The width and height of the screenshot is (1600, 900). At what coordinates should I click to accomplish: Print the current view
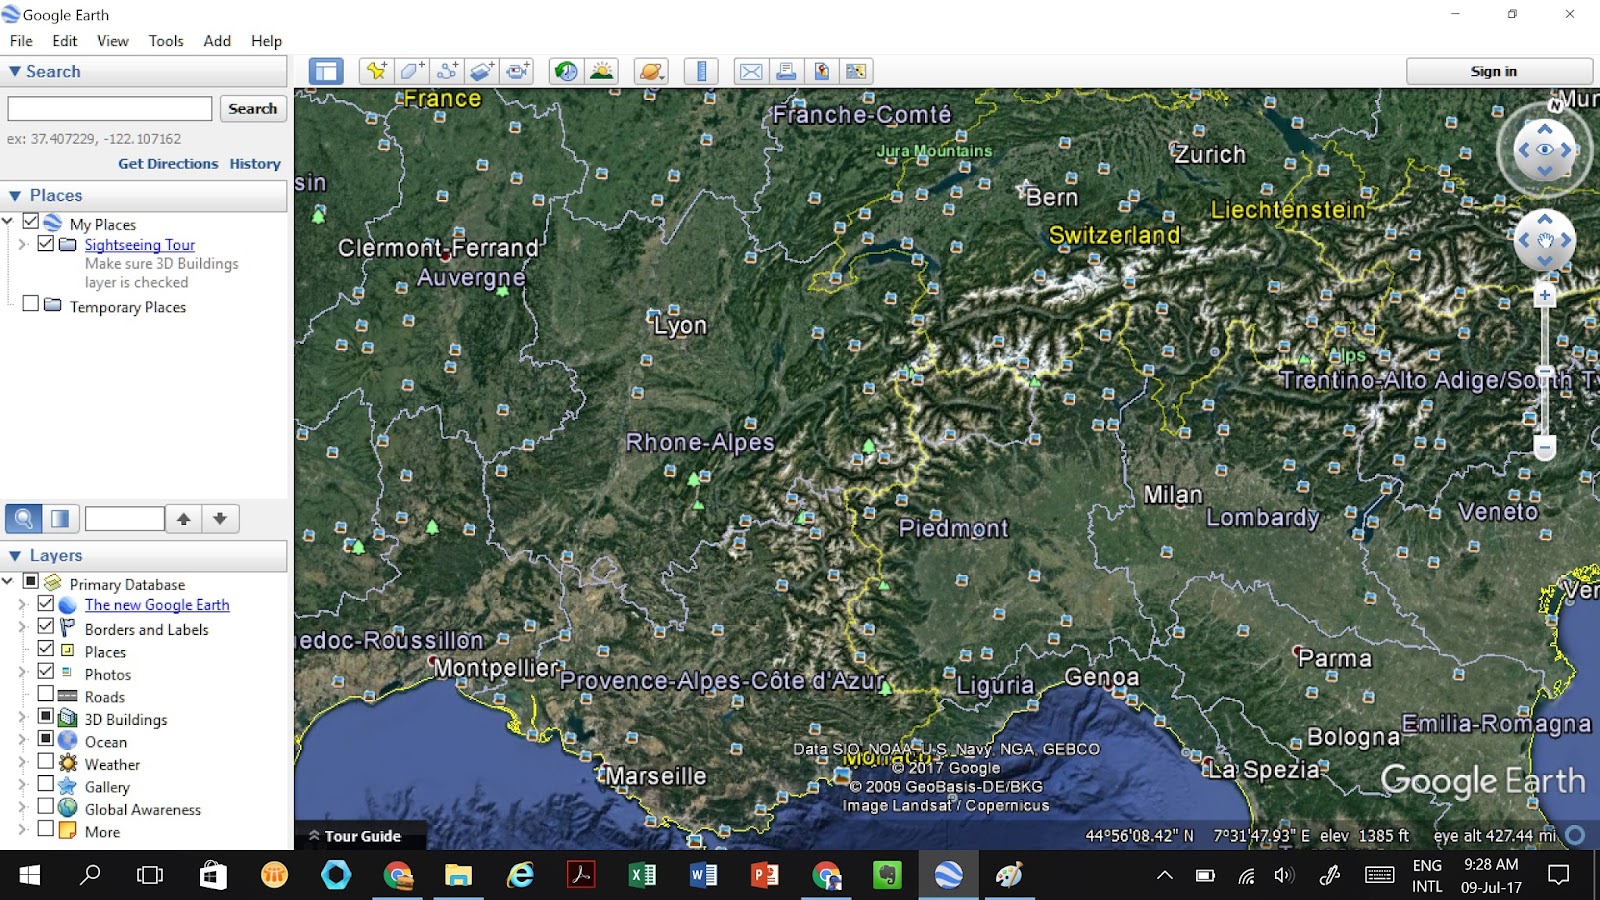click(x=786, y=71)
